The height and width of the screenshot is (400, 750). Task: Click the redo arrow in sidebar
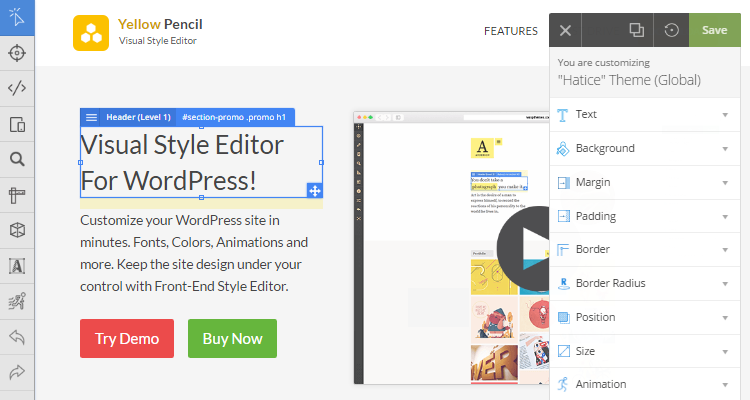click(x=17, y=372)
